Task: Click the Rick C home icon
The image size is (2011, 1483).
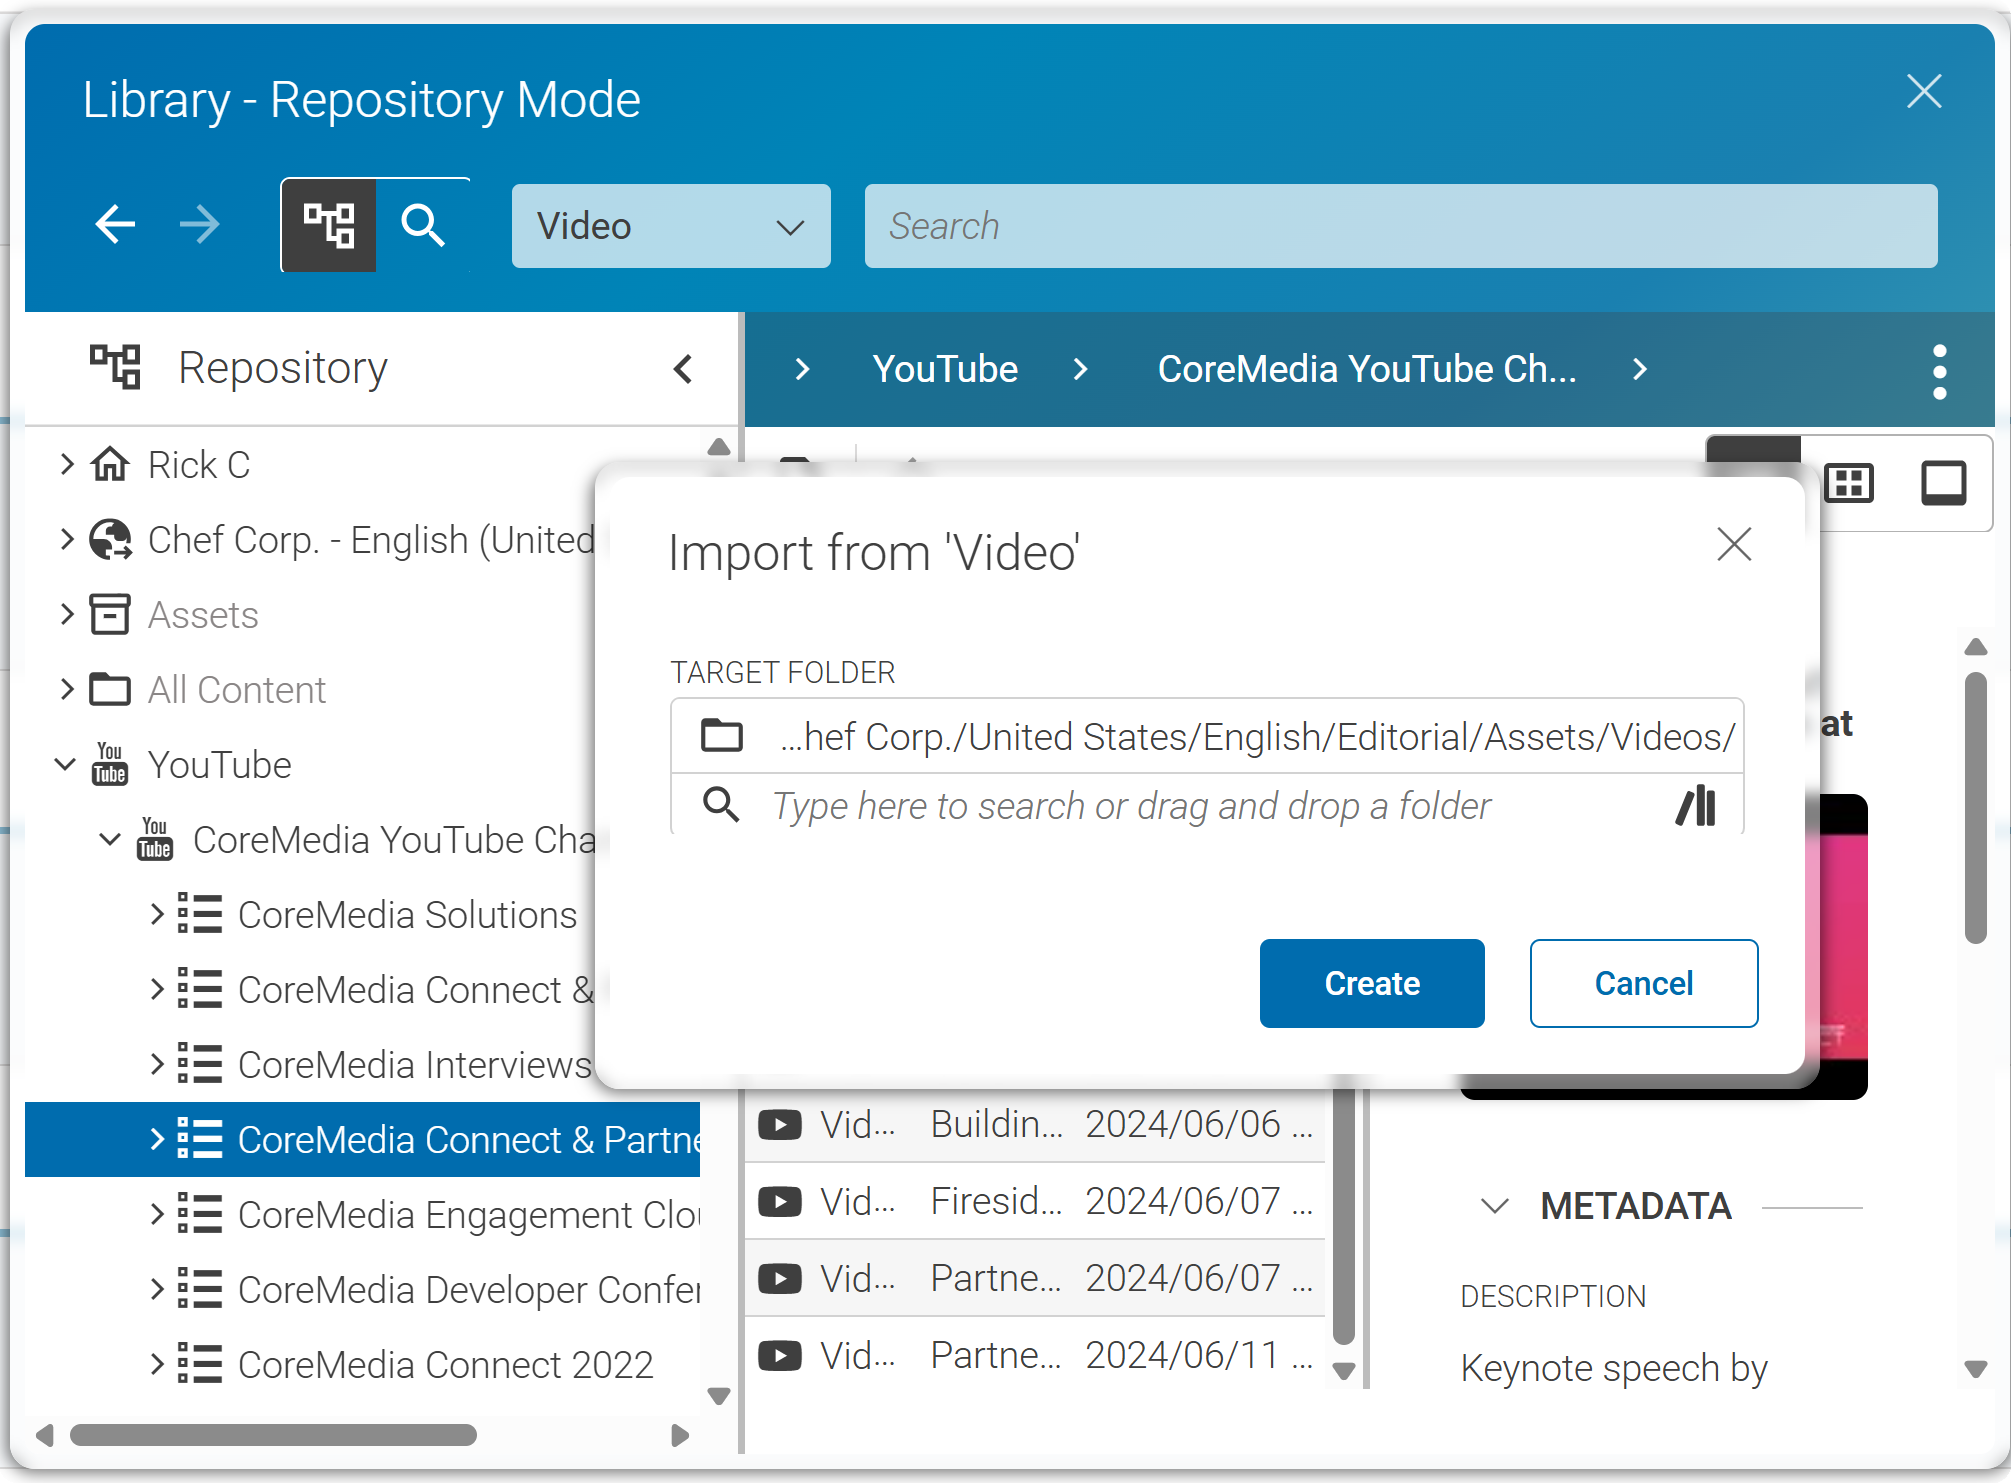Action: (x=110, y=465)
